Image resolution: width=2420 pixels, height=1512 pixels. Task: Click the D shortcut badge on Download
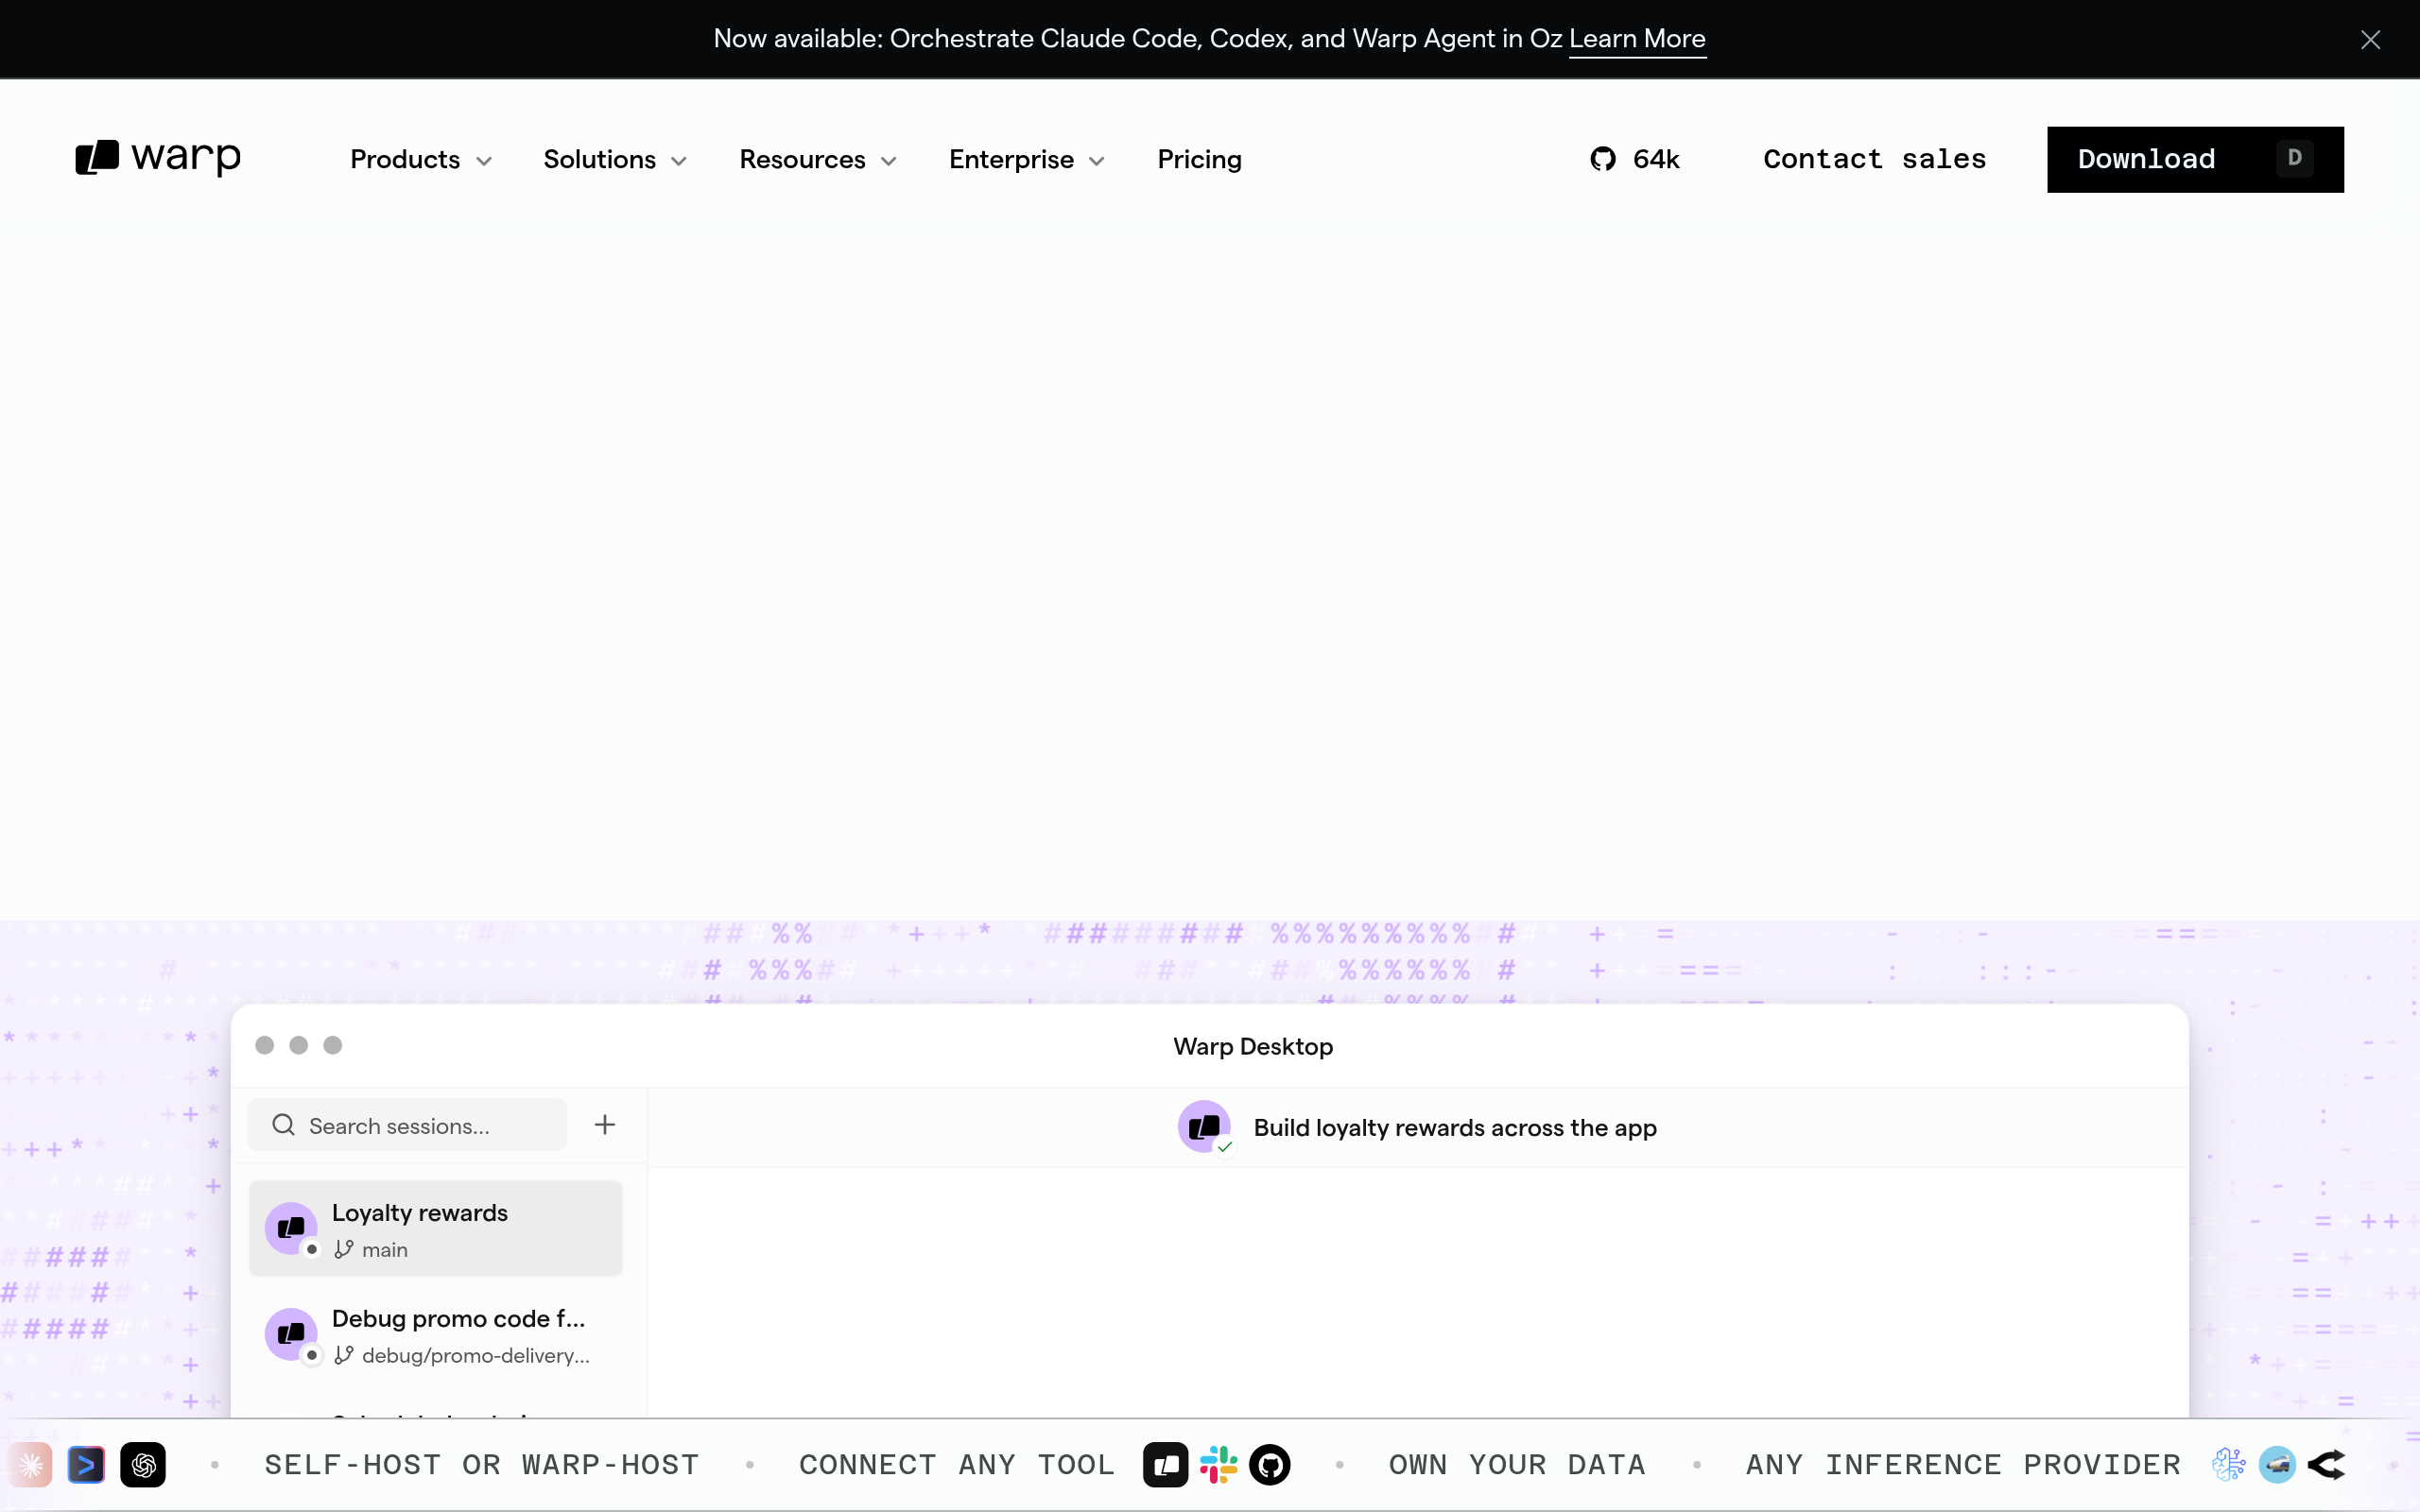[2295, 158]
